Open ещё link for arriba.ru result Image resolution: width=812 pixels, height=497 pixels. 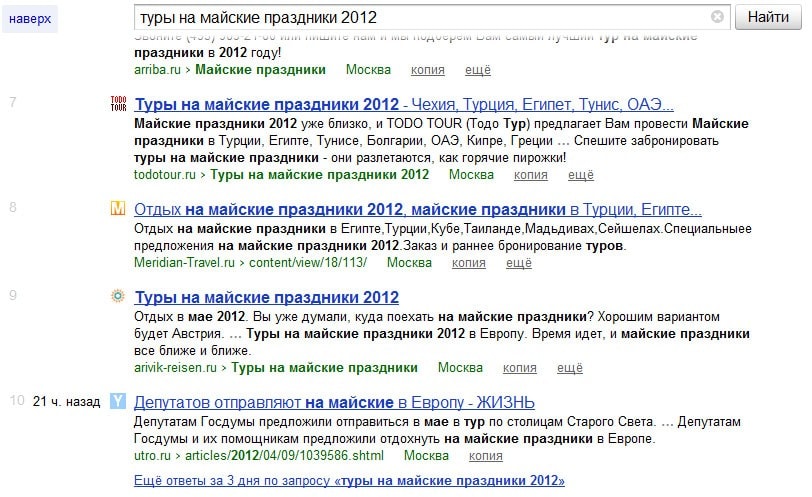[x=477, y=70]
